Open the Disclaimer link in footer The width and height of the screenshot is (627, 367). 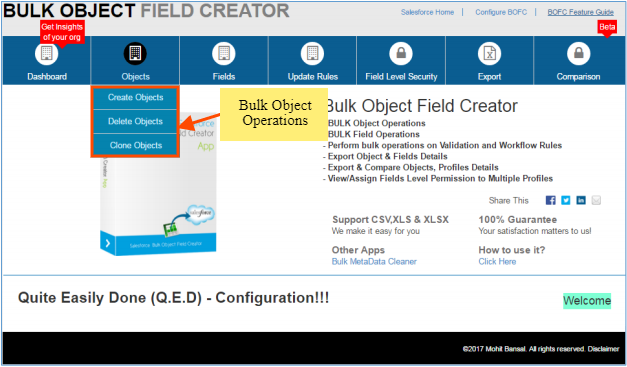[603, 349]
